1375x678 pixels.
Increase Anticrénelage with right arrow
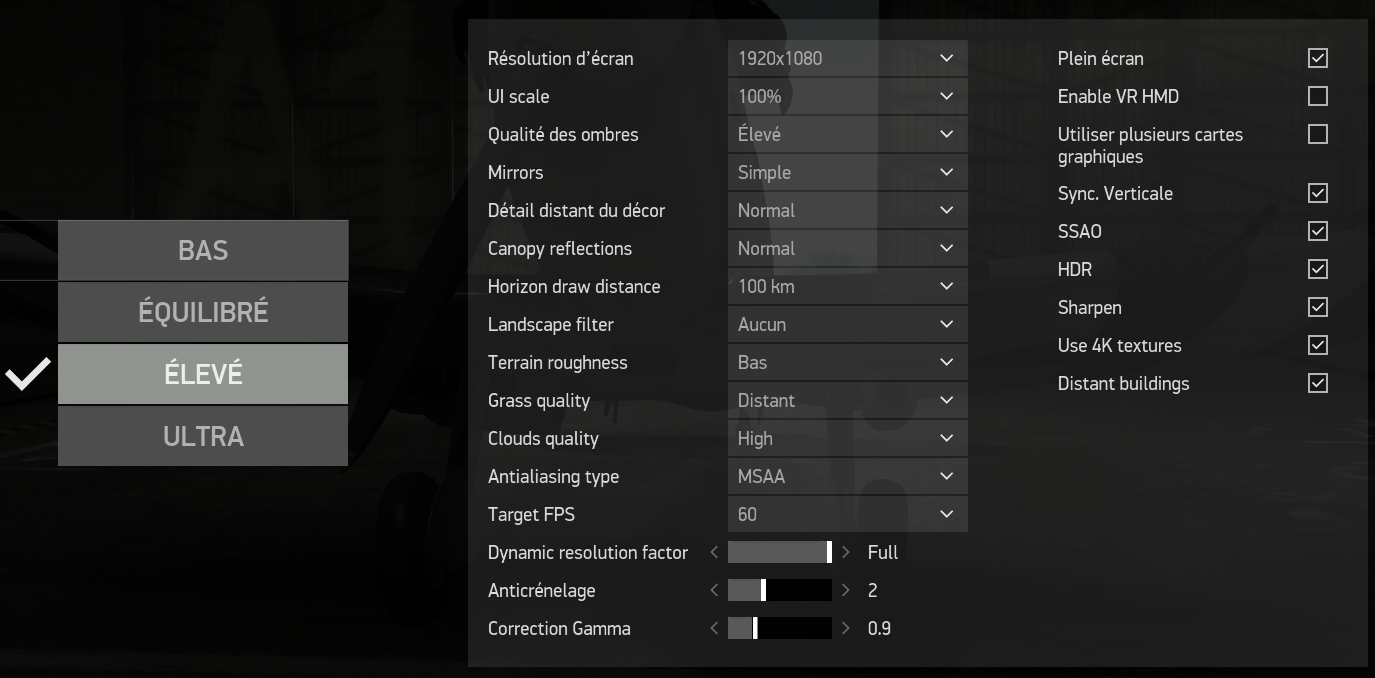[846, 590]
